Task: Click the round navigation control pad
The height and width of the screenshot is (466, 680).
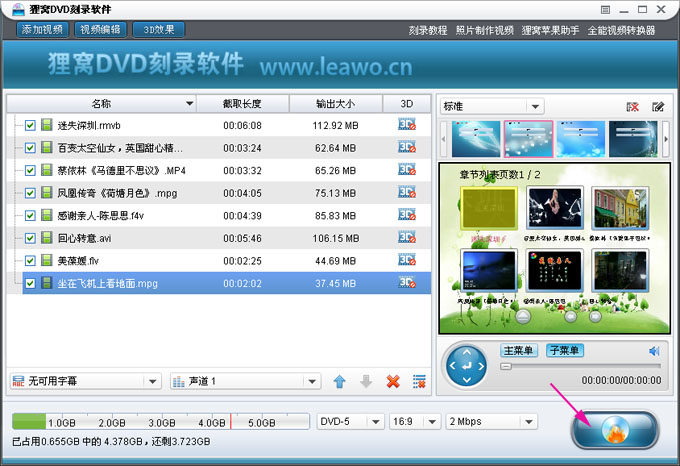Action: 467,366
